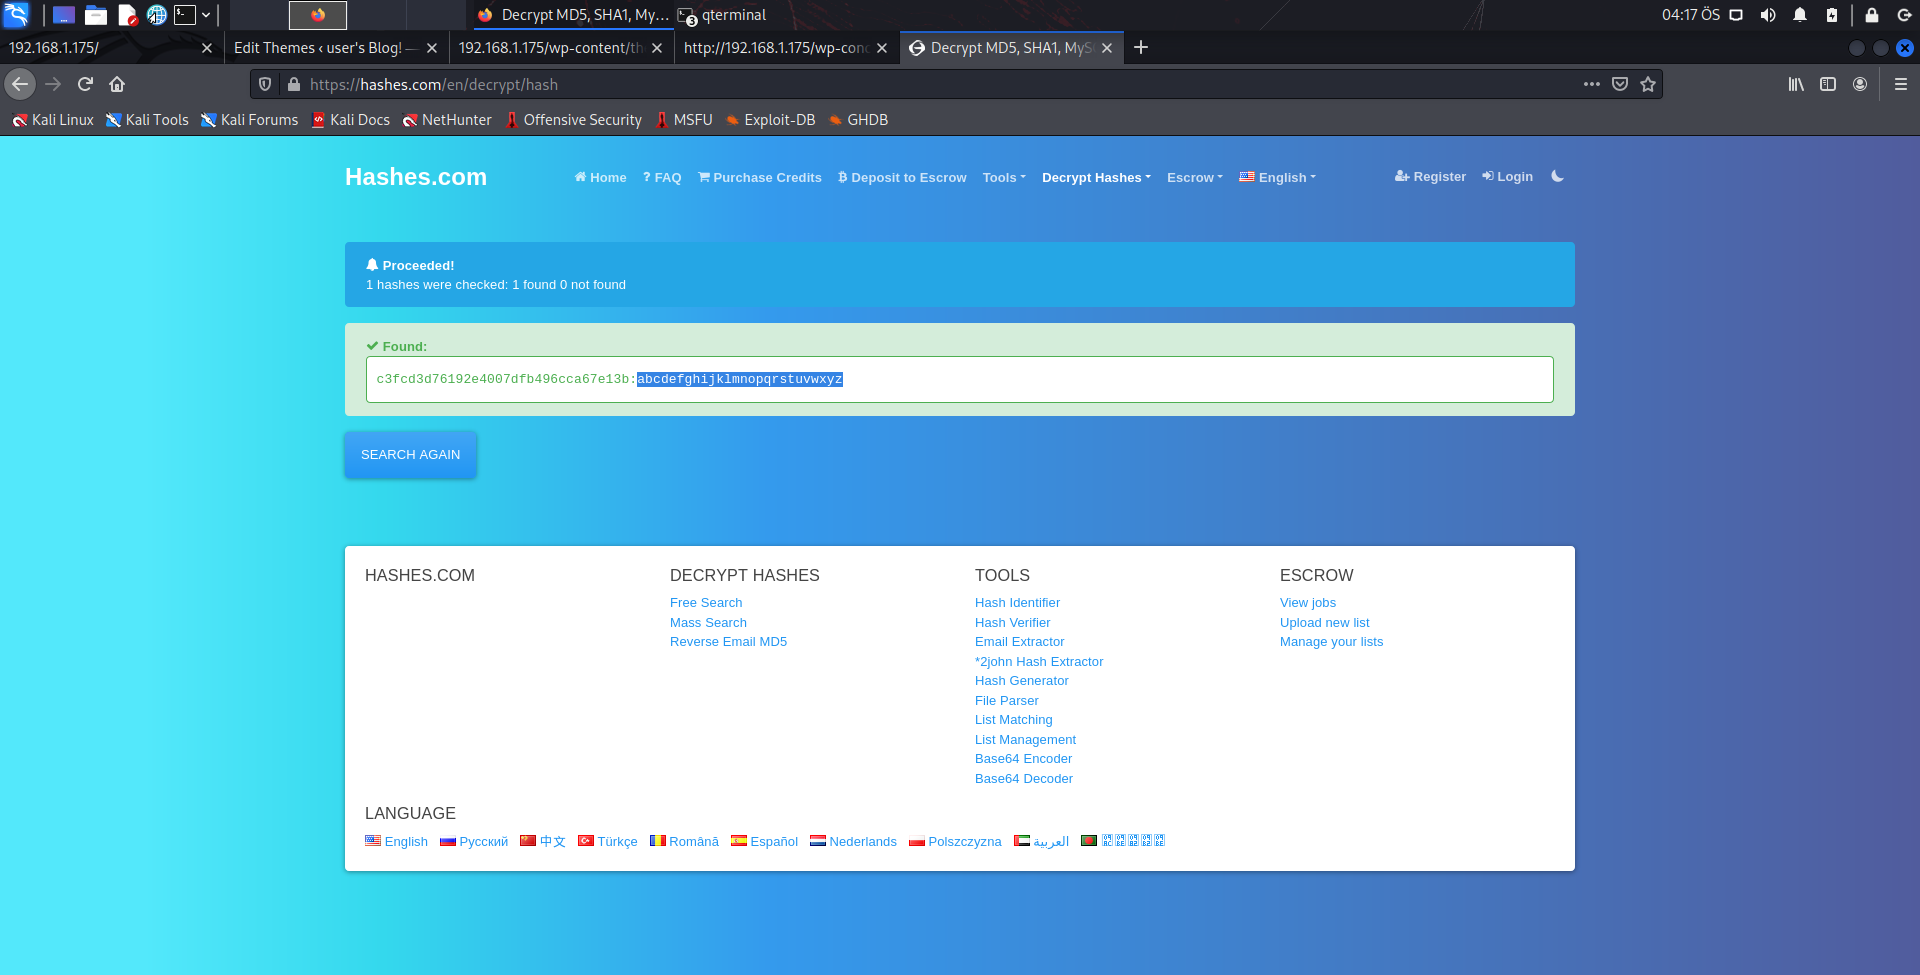Go back to the previous page
Screen dimensions: 1920x975
click(20, 85)
